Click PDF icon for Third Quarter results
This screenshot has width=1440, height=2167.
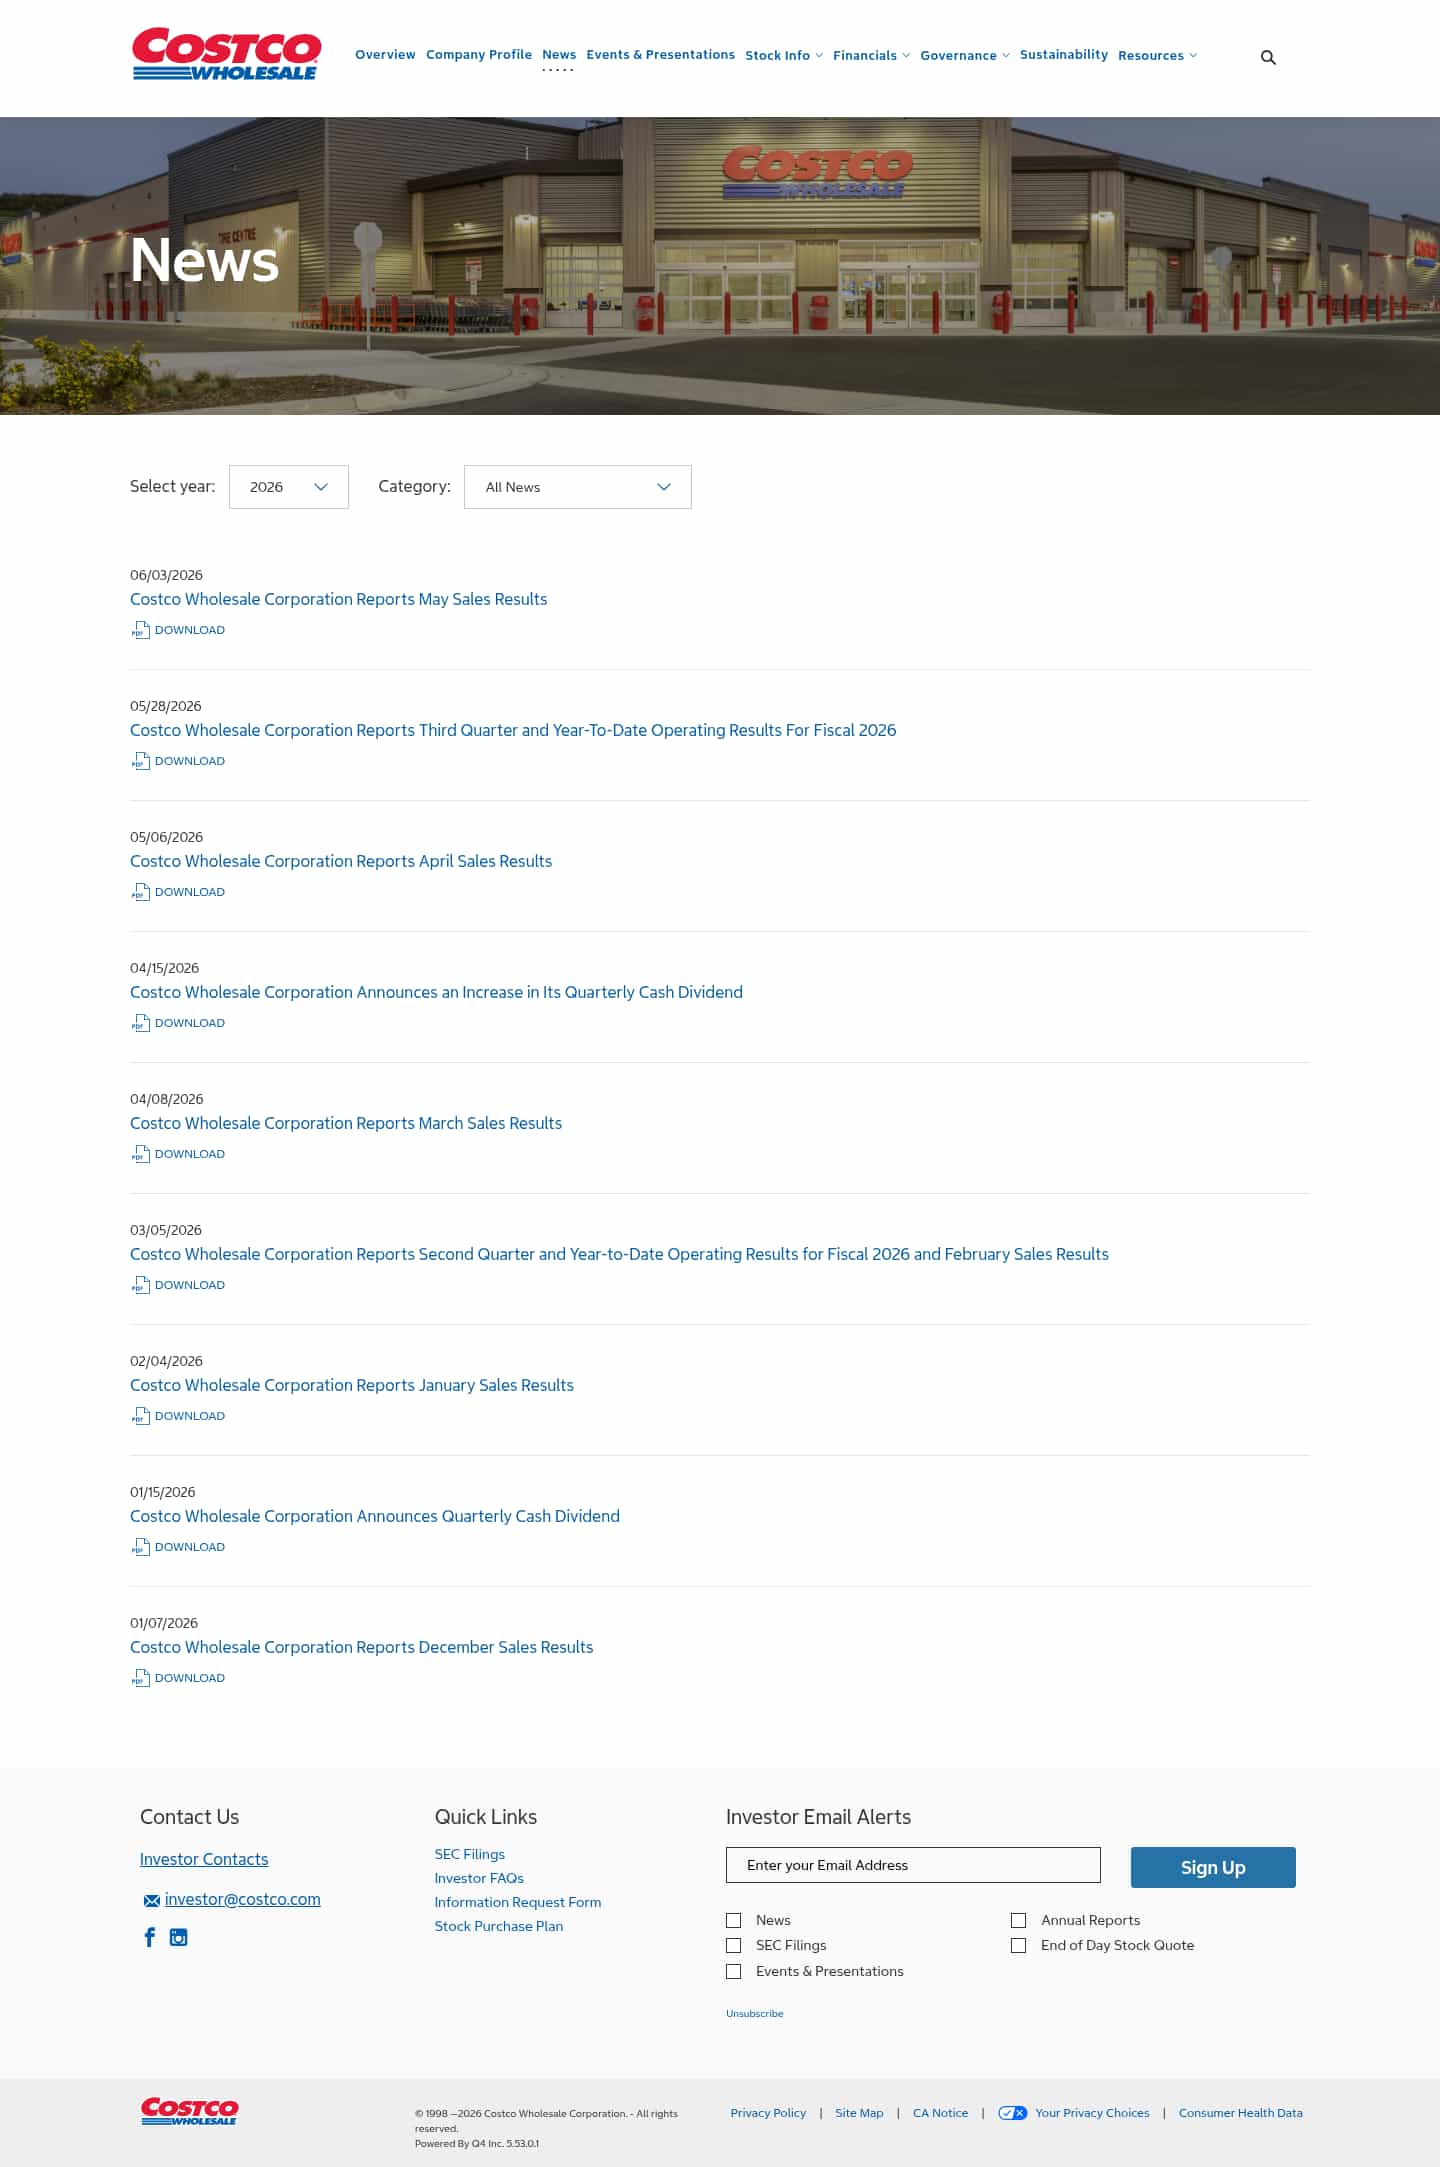pos(140,761)
